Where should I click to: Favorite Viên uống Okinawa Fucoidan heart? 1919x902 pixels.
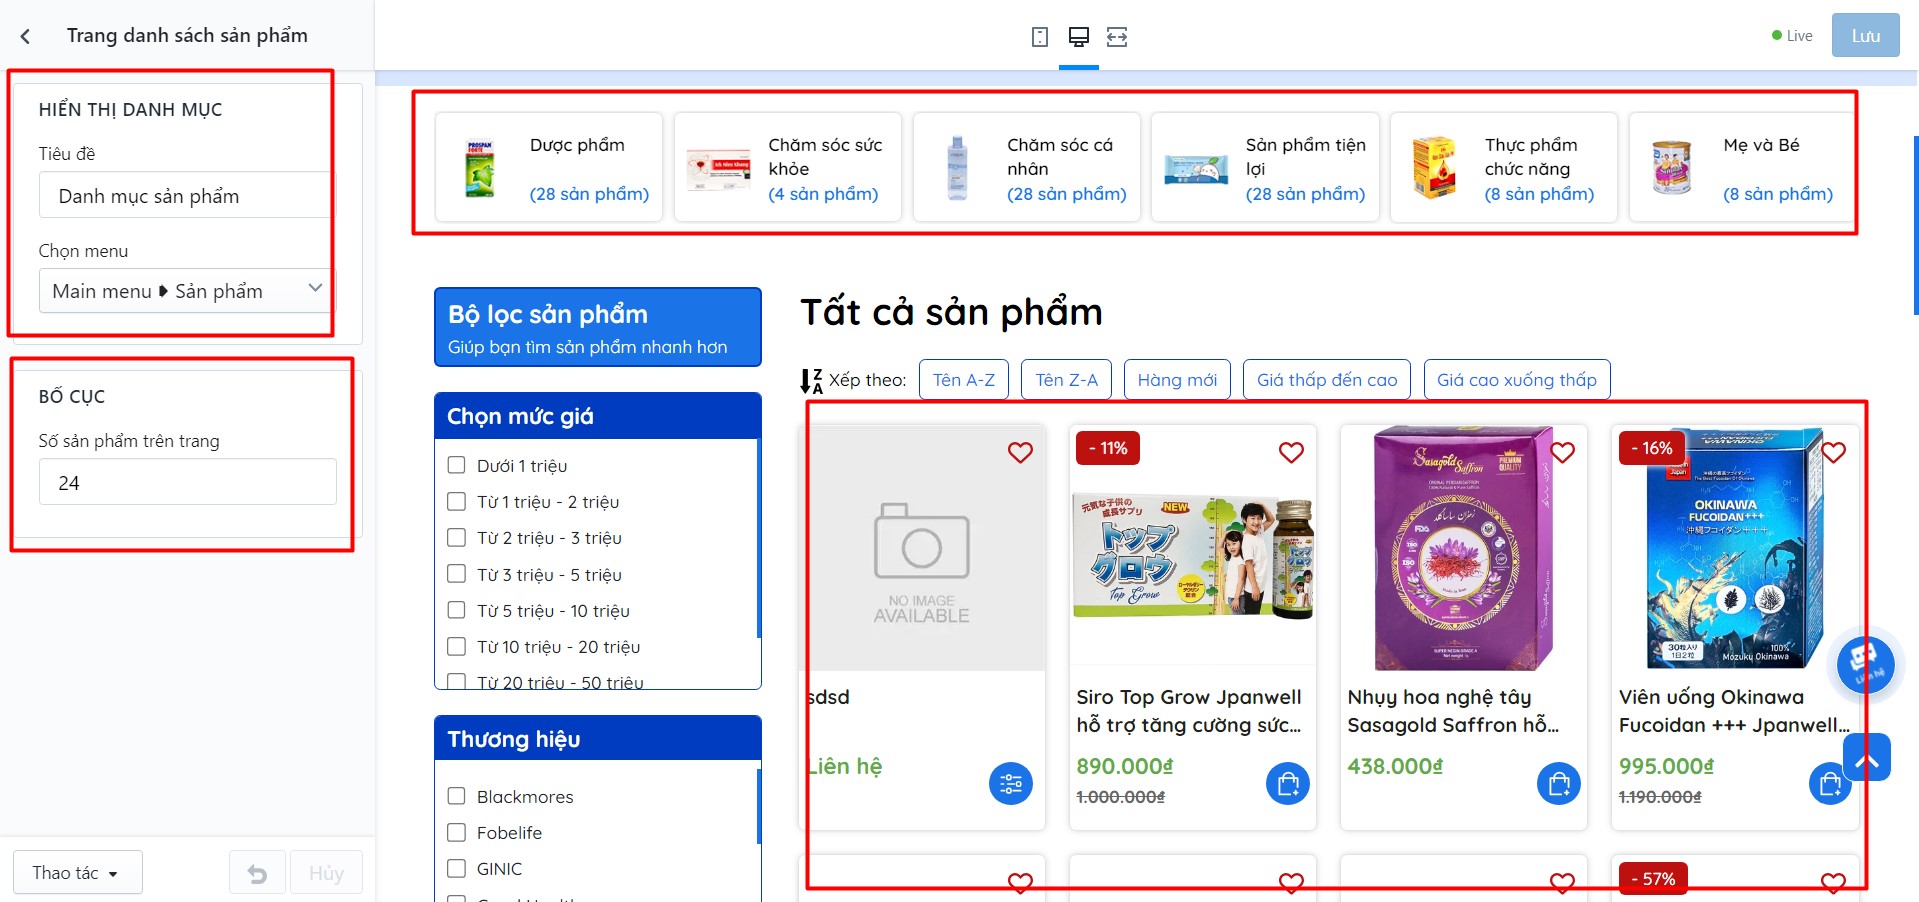point(1833,452)
